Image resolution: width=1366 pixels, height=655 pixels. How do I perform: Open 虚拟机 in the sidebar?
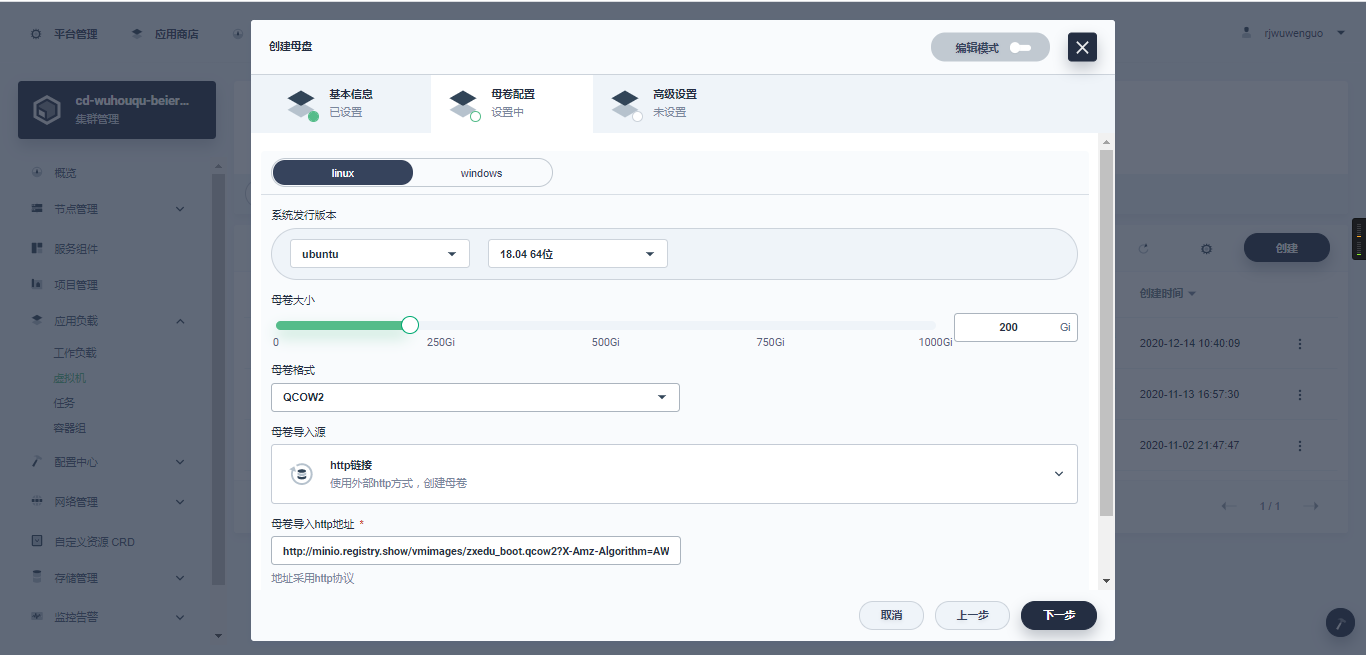(70, 378)
